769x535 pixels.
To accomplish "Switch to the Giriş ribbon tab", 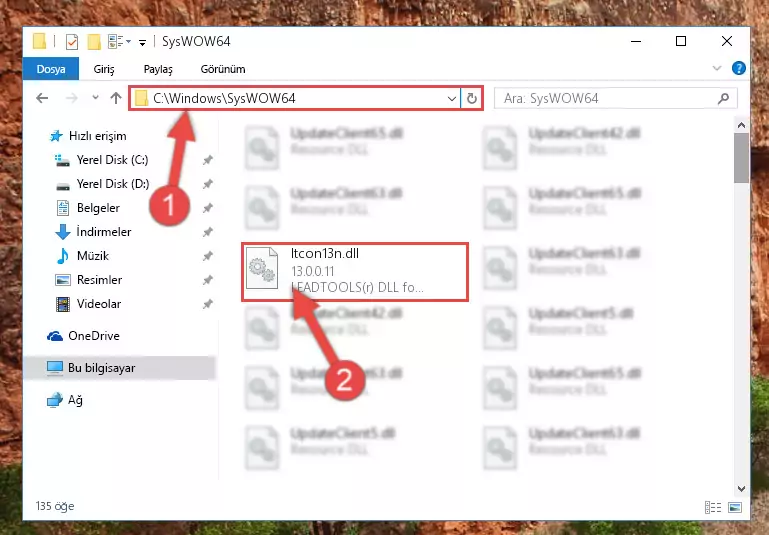I will pyautogui.click(x=104, y=69).
